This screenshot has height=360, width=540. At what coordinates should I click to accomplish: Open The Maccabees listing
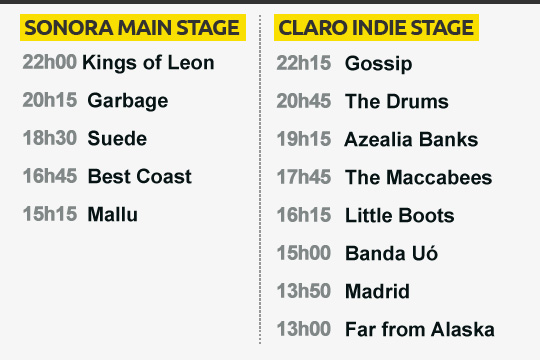tap(418, 177)
